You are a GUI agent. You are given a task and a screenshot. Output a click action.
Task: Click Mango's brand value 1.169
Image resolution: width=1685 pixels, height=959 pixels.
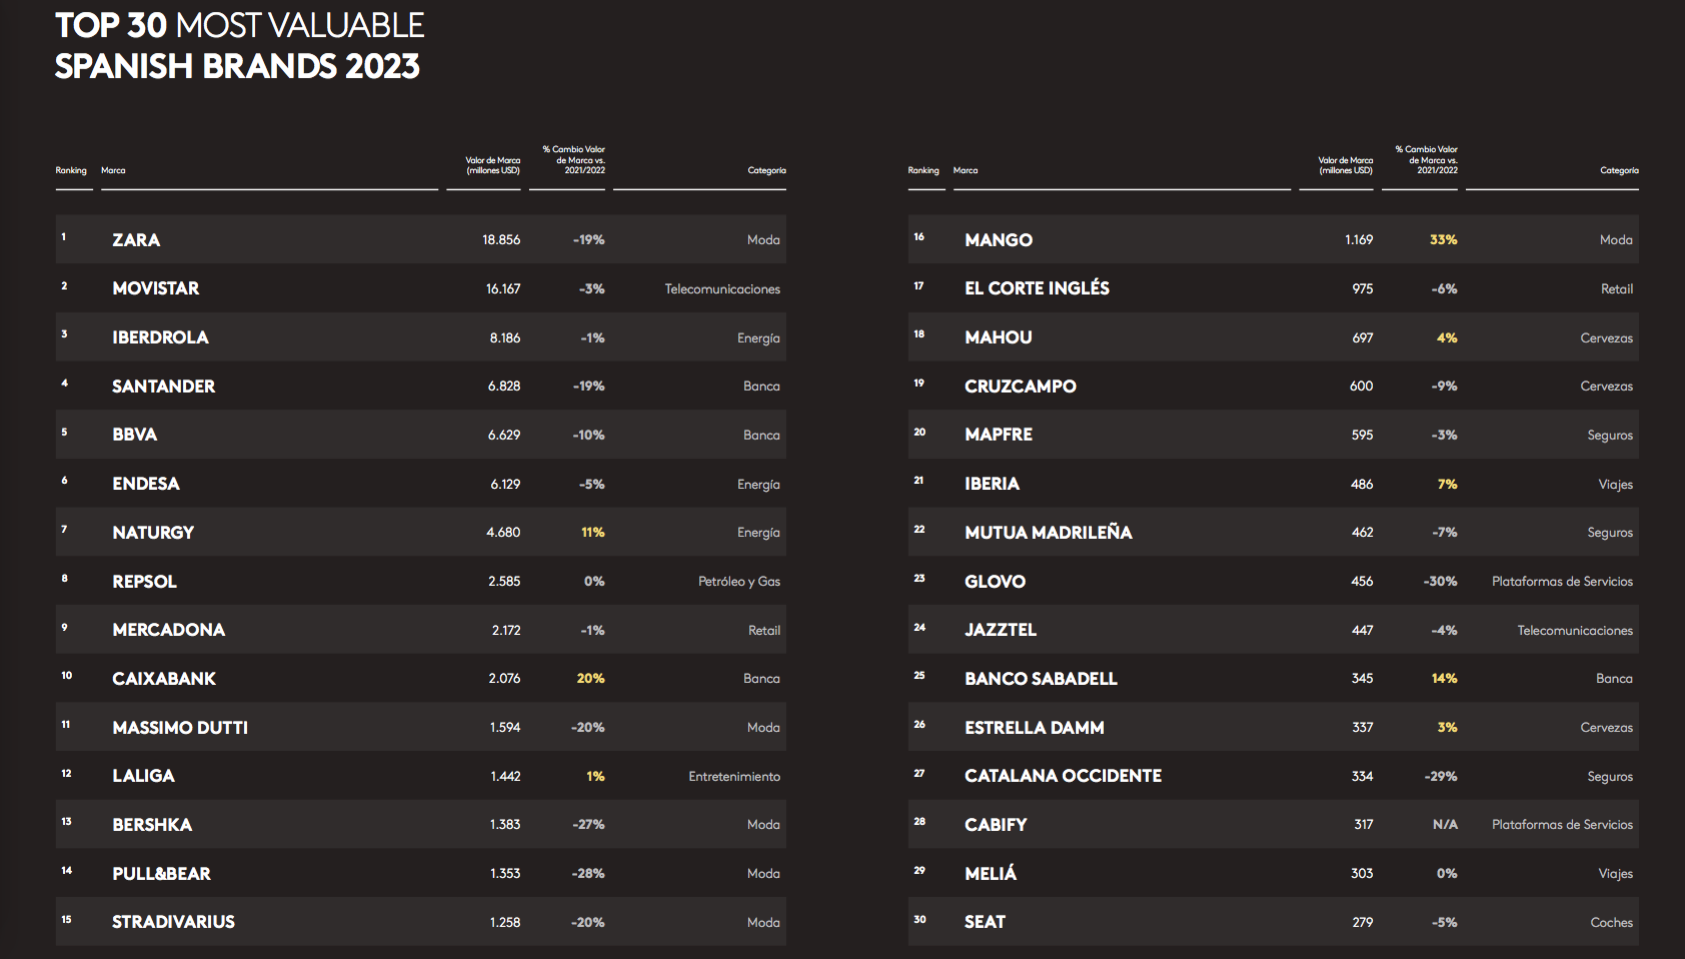(x=1359, y=240)
